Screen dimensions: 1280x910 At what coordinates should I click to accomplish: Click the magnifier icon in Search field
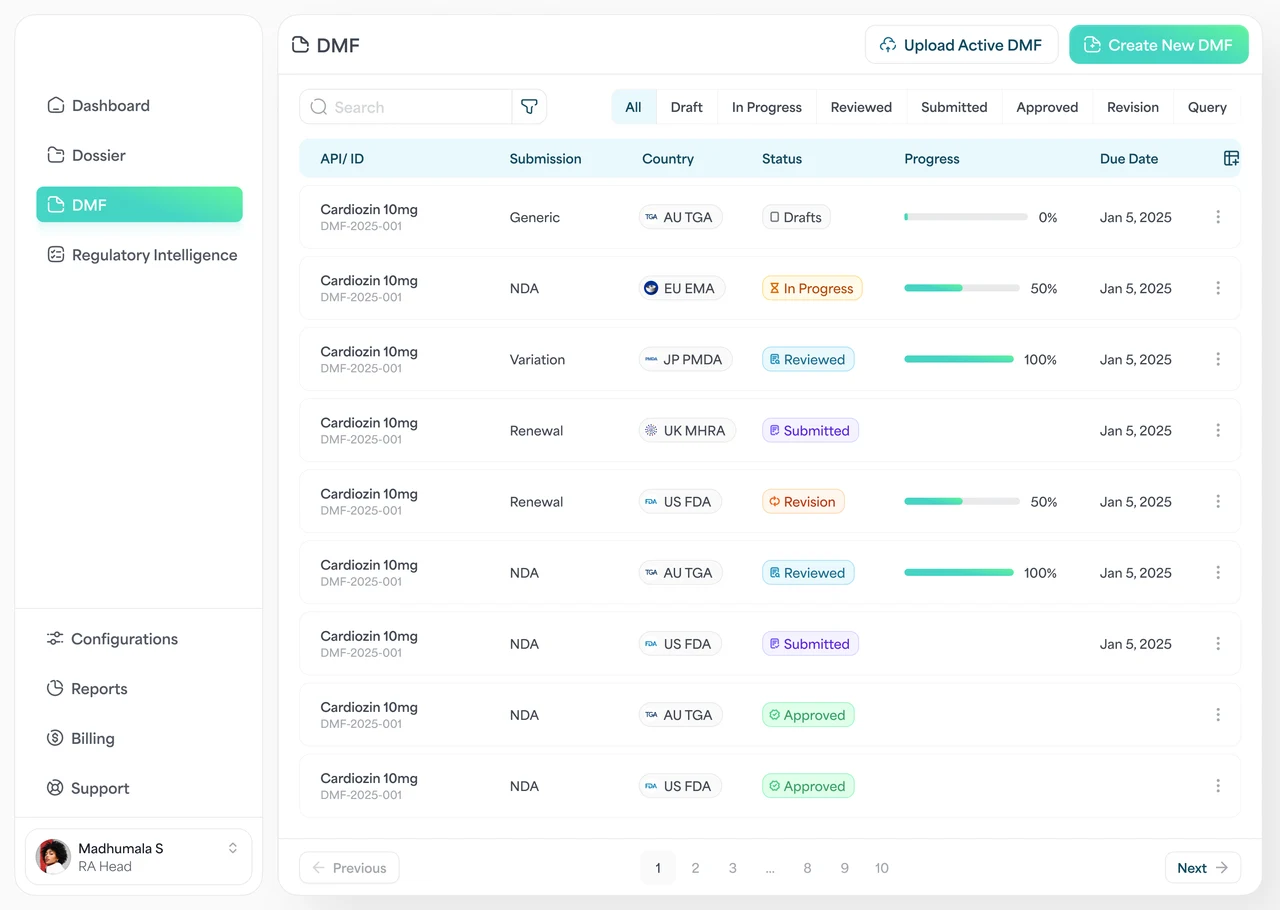pyautogui.click(x=319, y=107)
